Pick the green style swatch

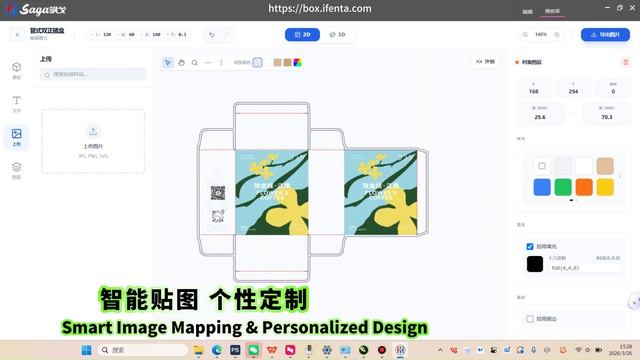tap(563, 187)
